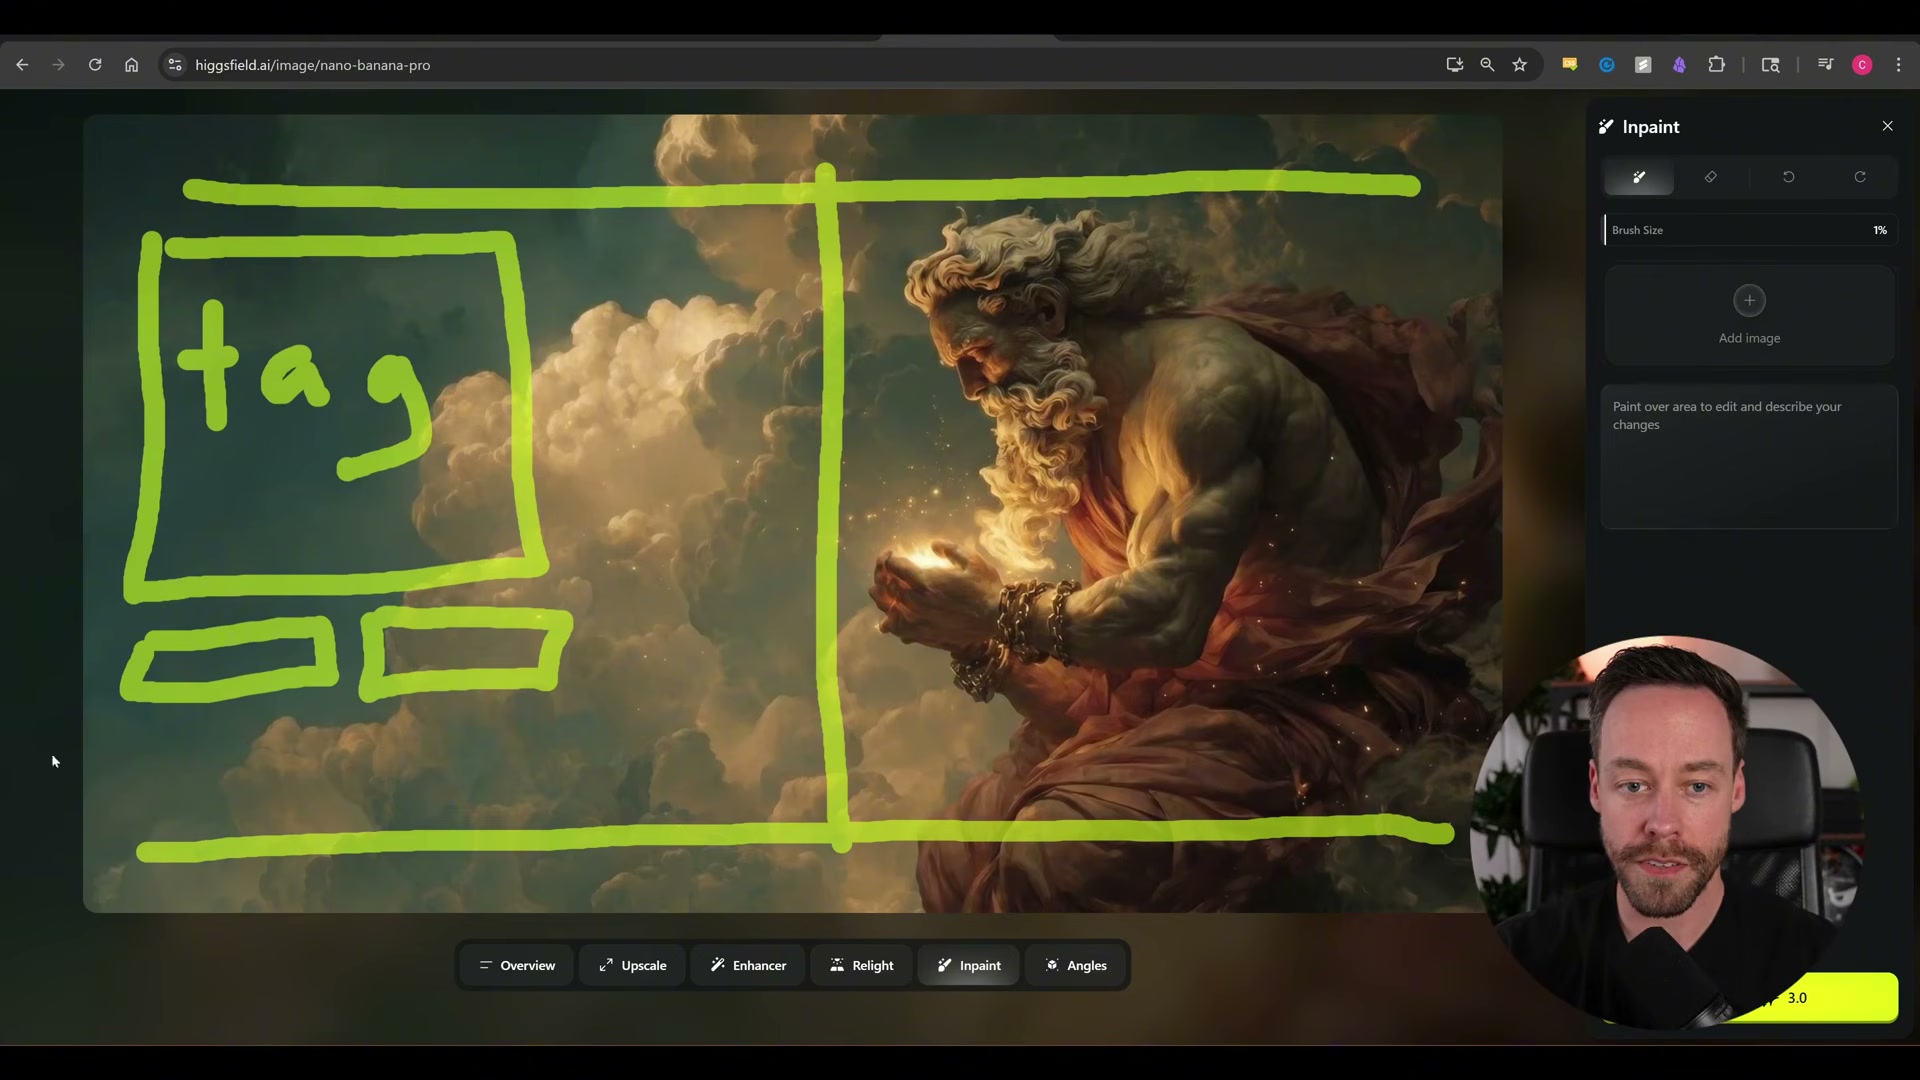Select the Inpaint brush tool
The image size is (1920, 1080).
click(x=1639, y=177)
